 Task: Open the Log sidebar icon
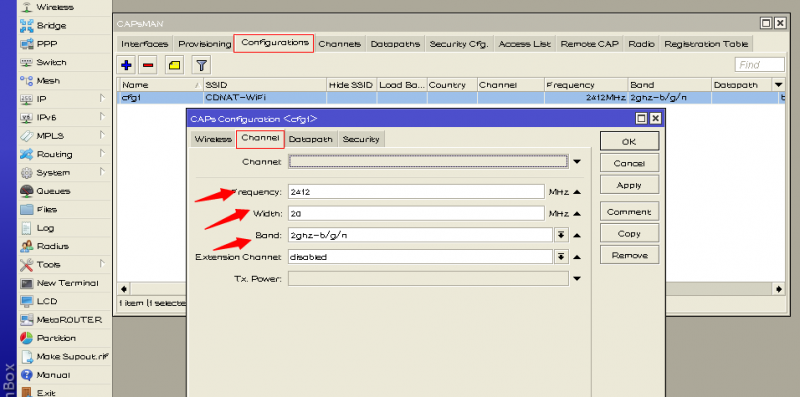tap(27, 228)
